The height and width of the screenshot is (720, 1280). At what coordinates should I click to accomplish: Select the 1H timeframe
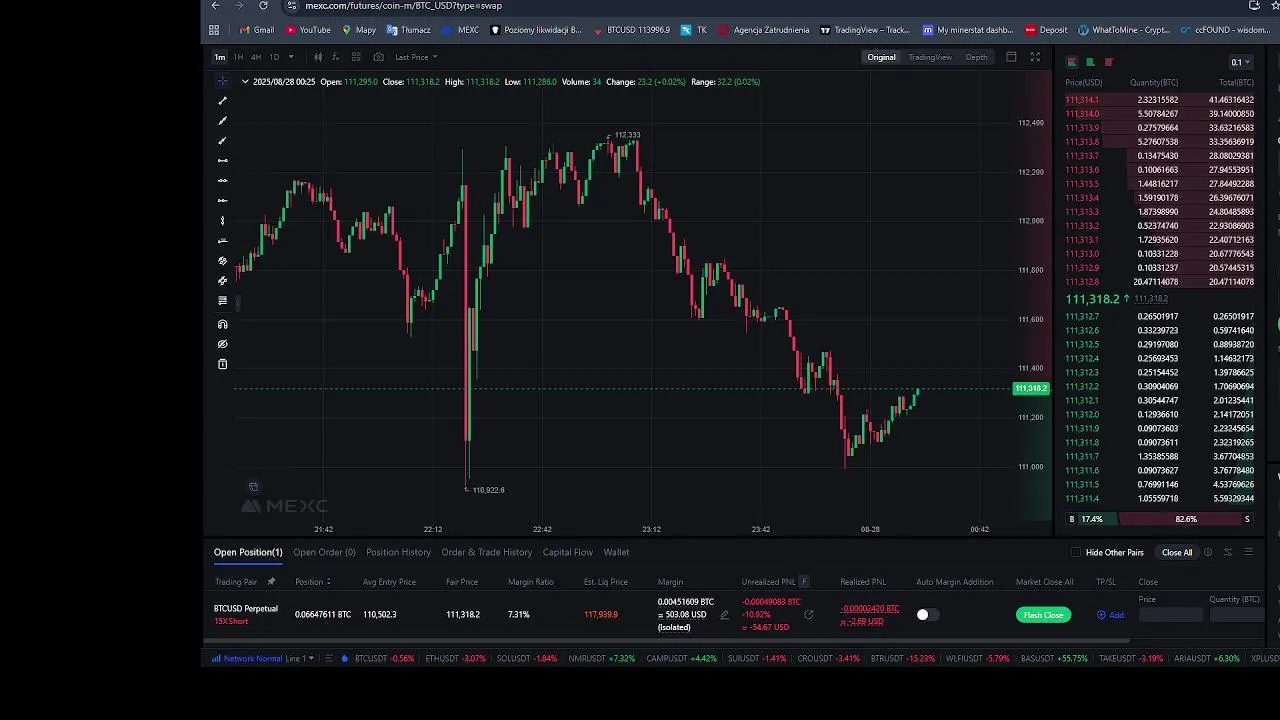pyautogui.click(x=238, y=57)
